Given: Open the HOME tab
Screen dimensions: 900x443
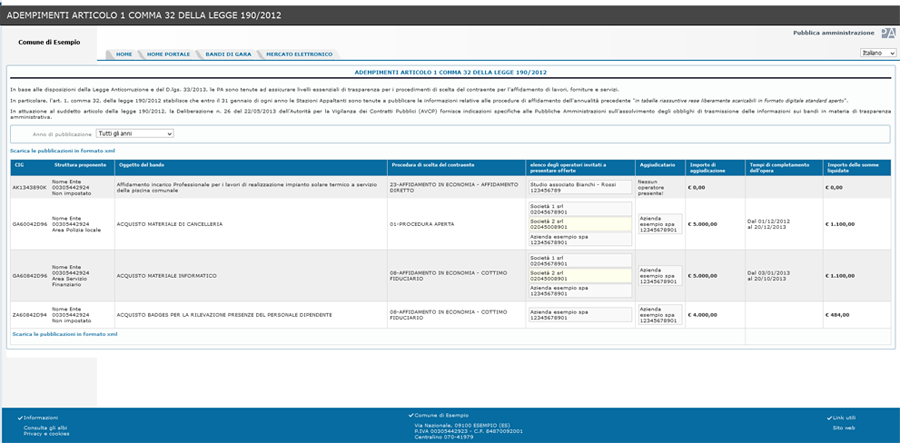Looking at the screenshot, I should point(124,54).
